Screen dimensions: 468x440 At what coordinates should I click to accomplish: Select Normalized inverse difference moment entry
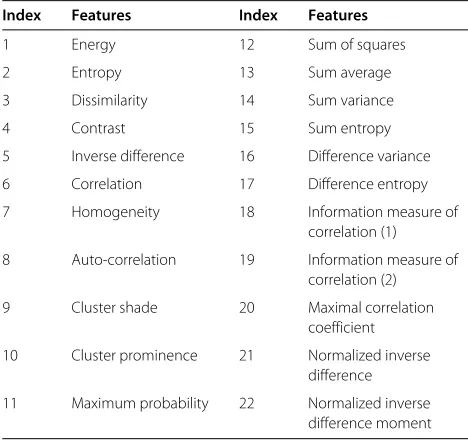369,413
